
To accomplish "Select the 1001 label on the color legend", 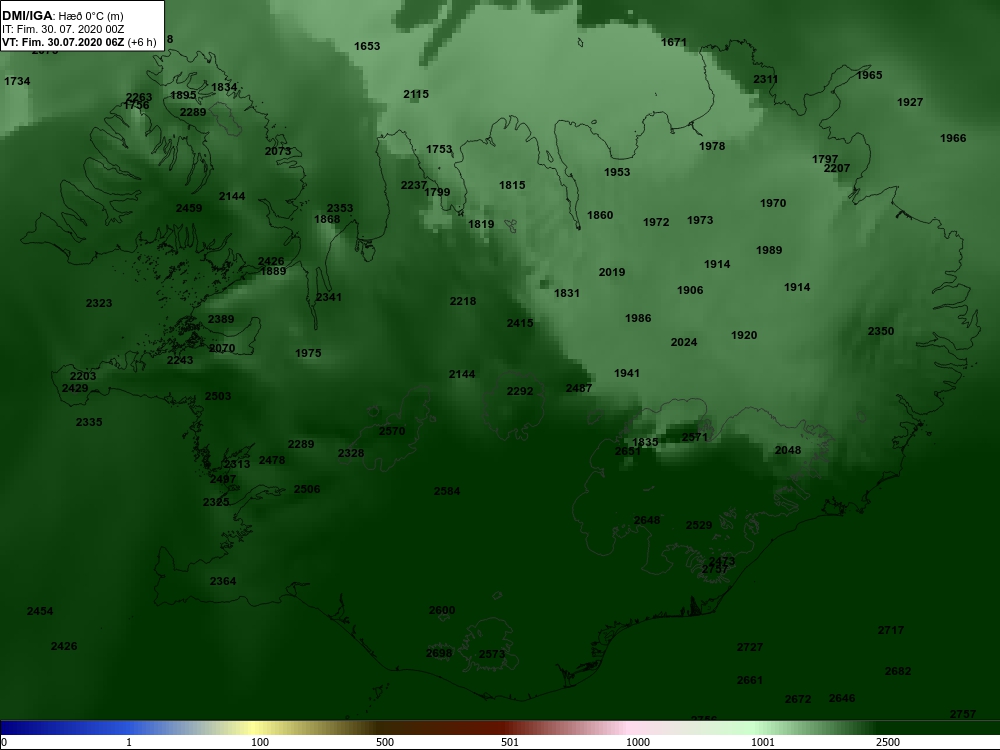I will [x=763, y=742].
